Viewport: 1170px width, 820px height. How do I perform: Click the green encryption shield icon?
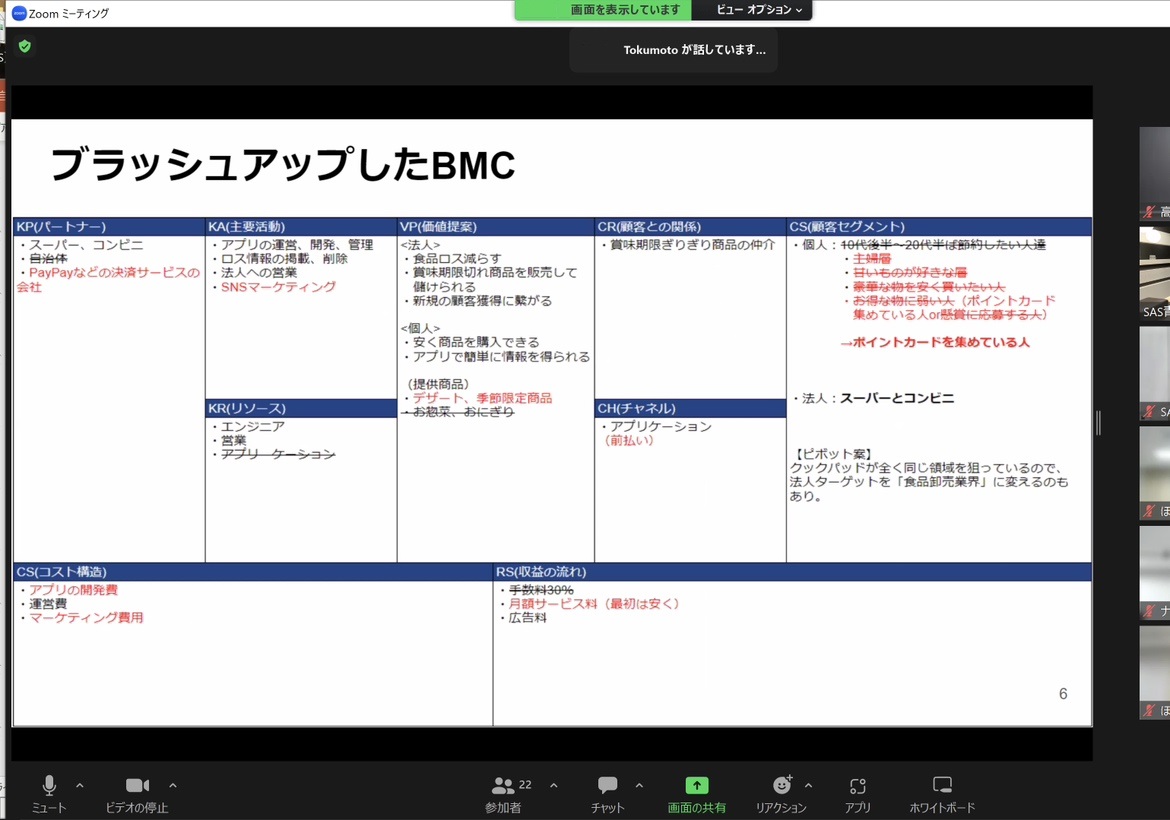point(25,46)
